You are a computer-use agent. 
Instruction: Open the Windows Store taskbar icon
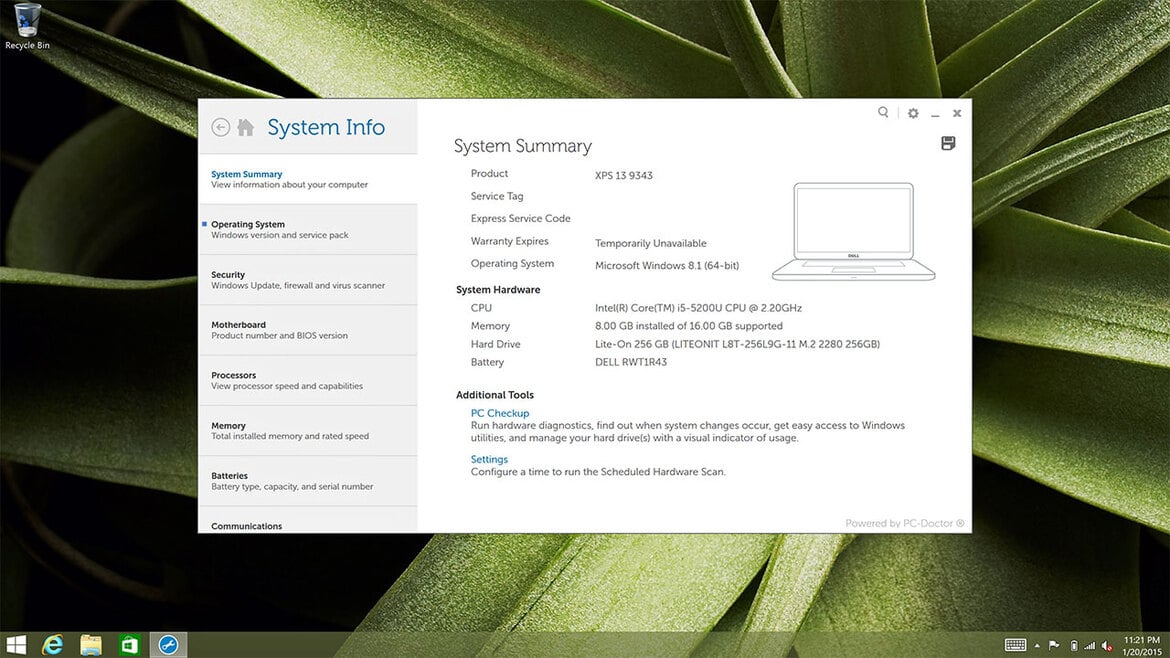(x=130, y=645)
